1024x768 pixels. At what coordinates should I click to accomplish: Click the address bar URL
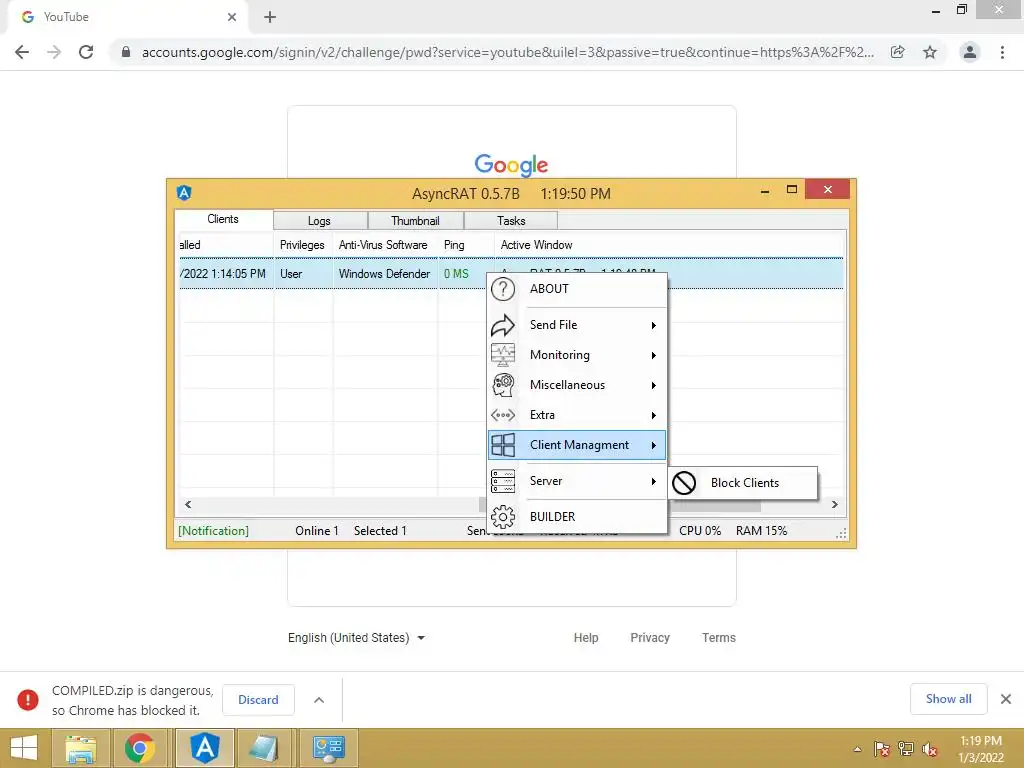507,52
